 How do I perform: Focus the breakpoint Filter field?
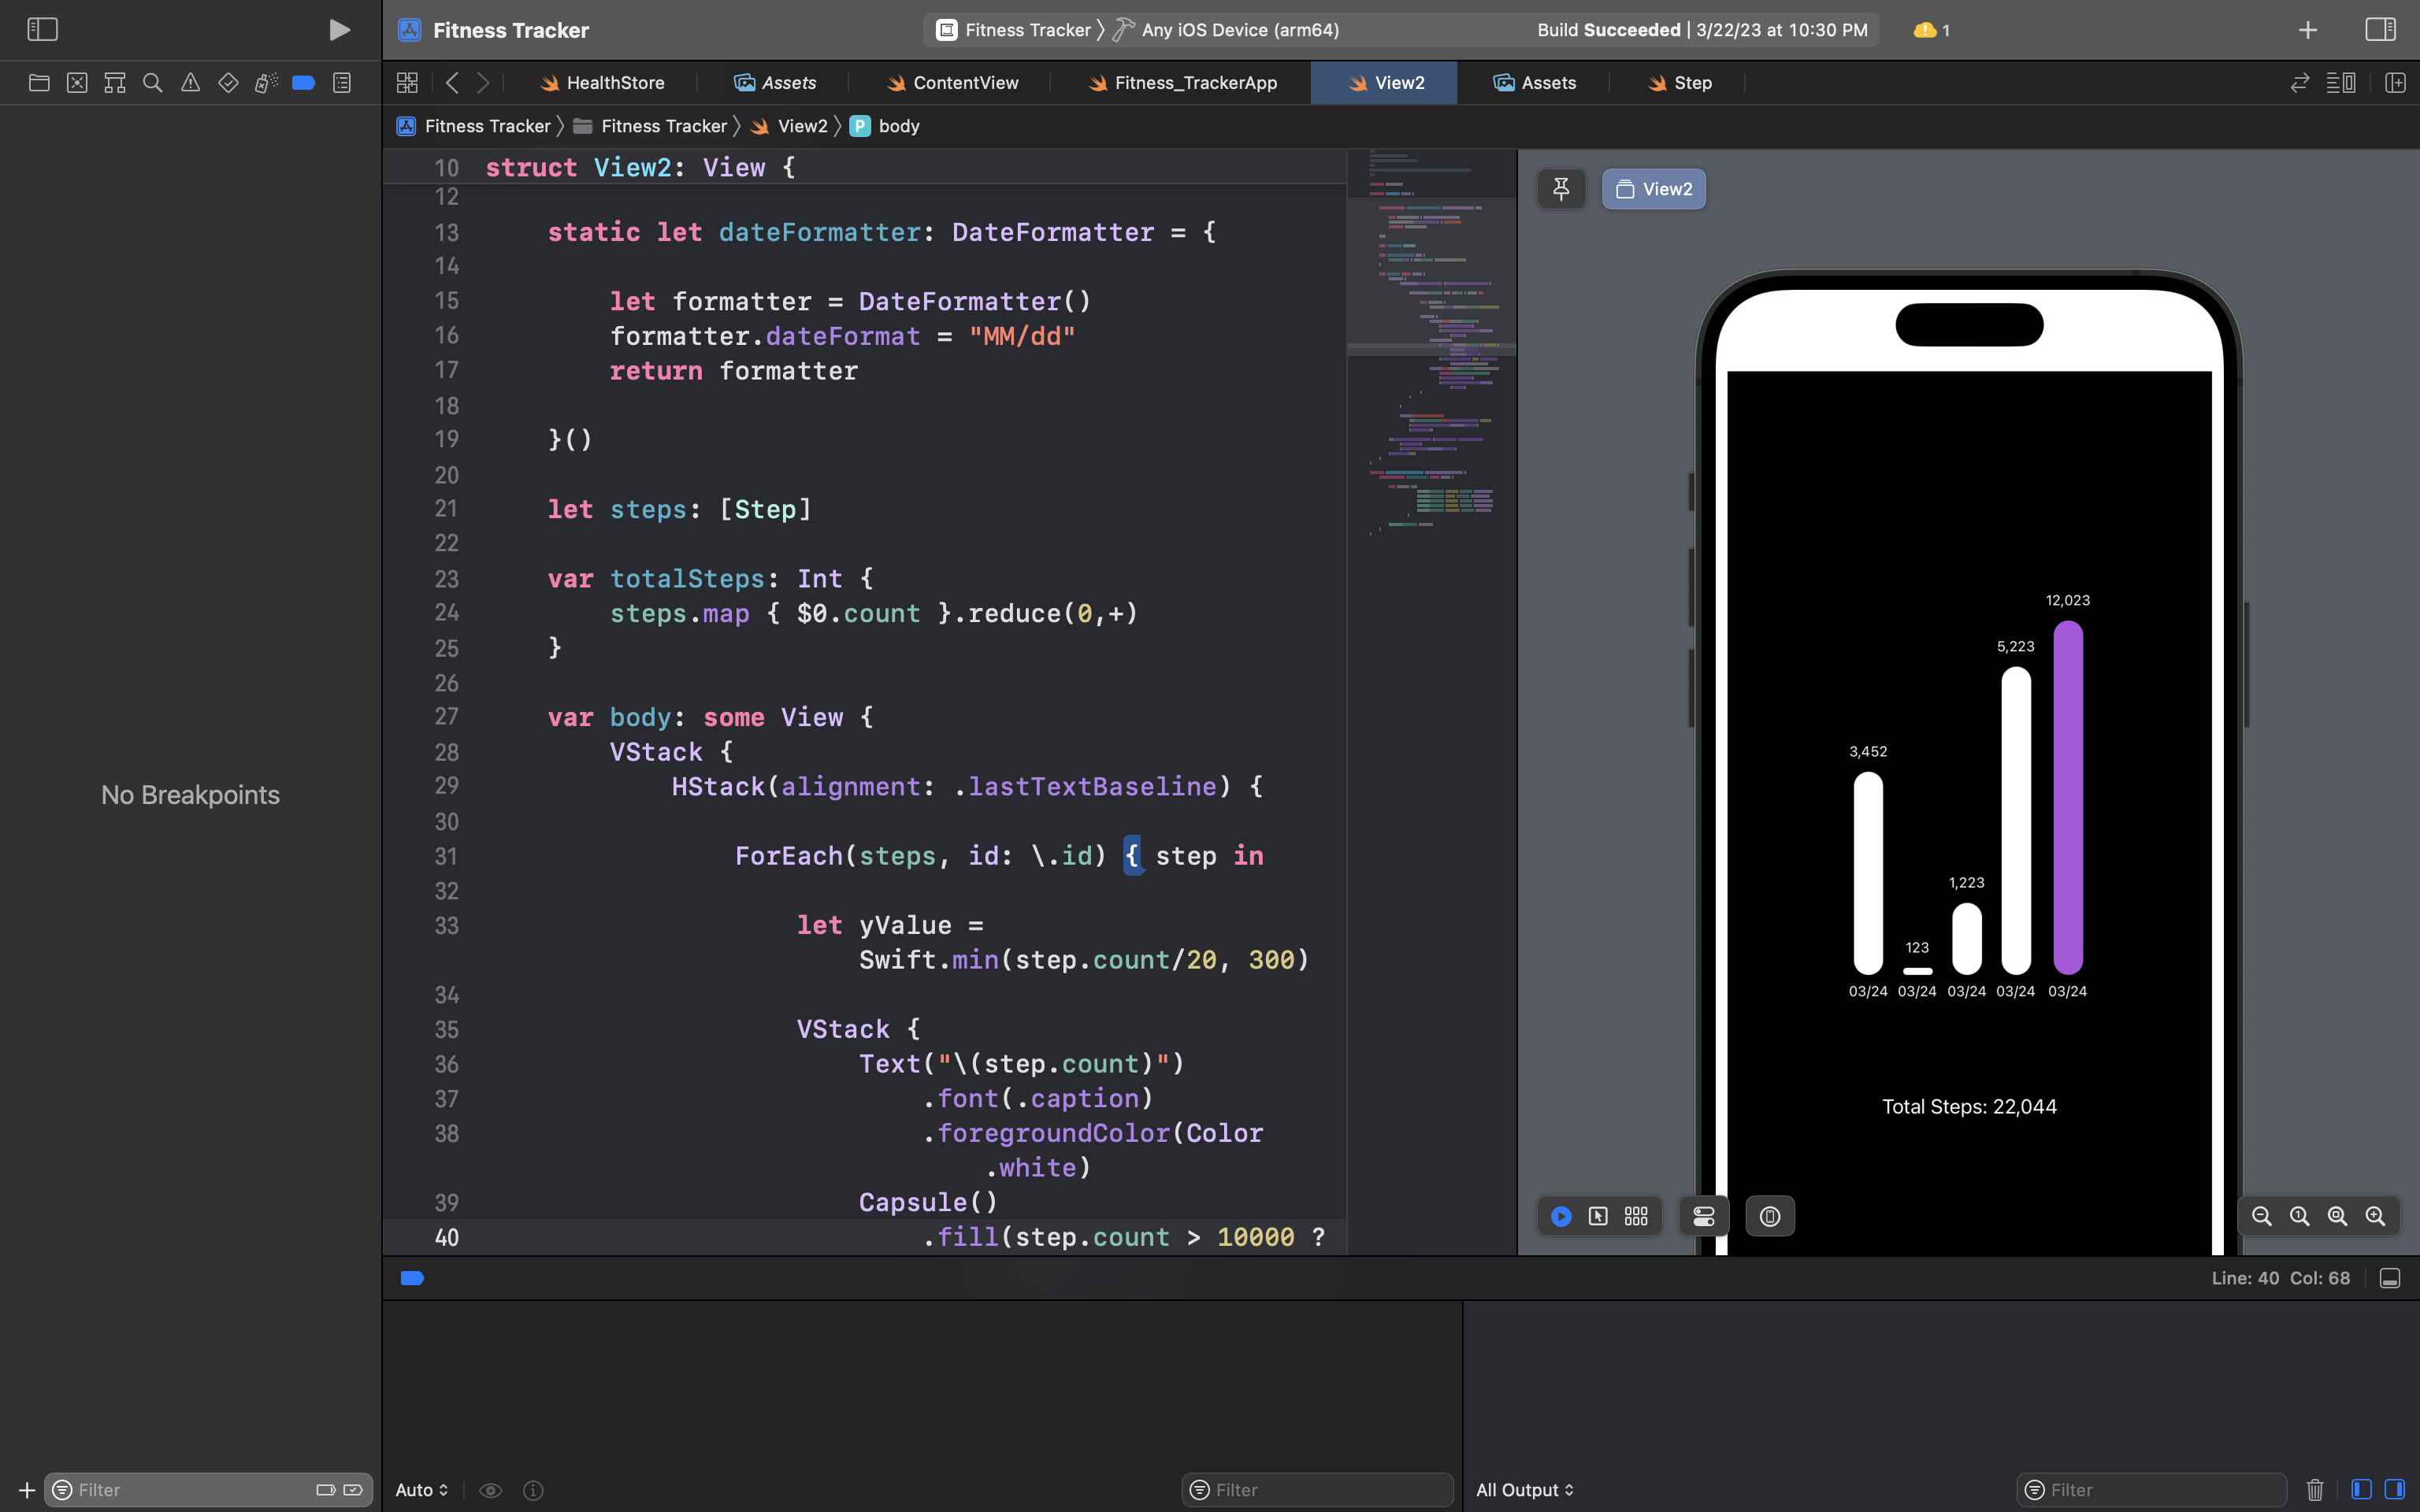pyautogui.click(x=208, y=1490)
